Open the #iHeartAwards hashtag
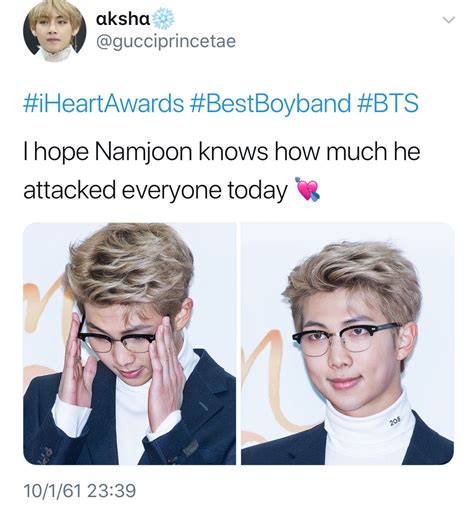474x509 pixels. [104, 103]
